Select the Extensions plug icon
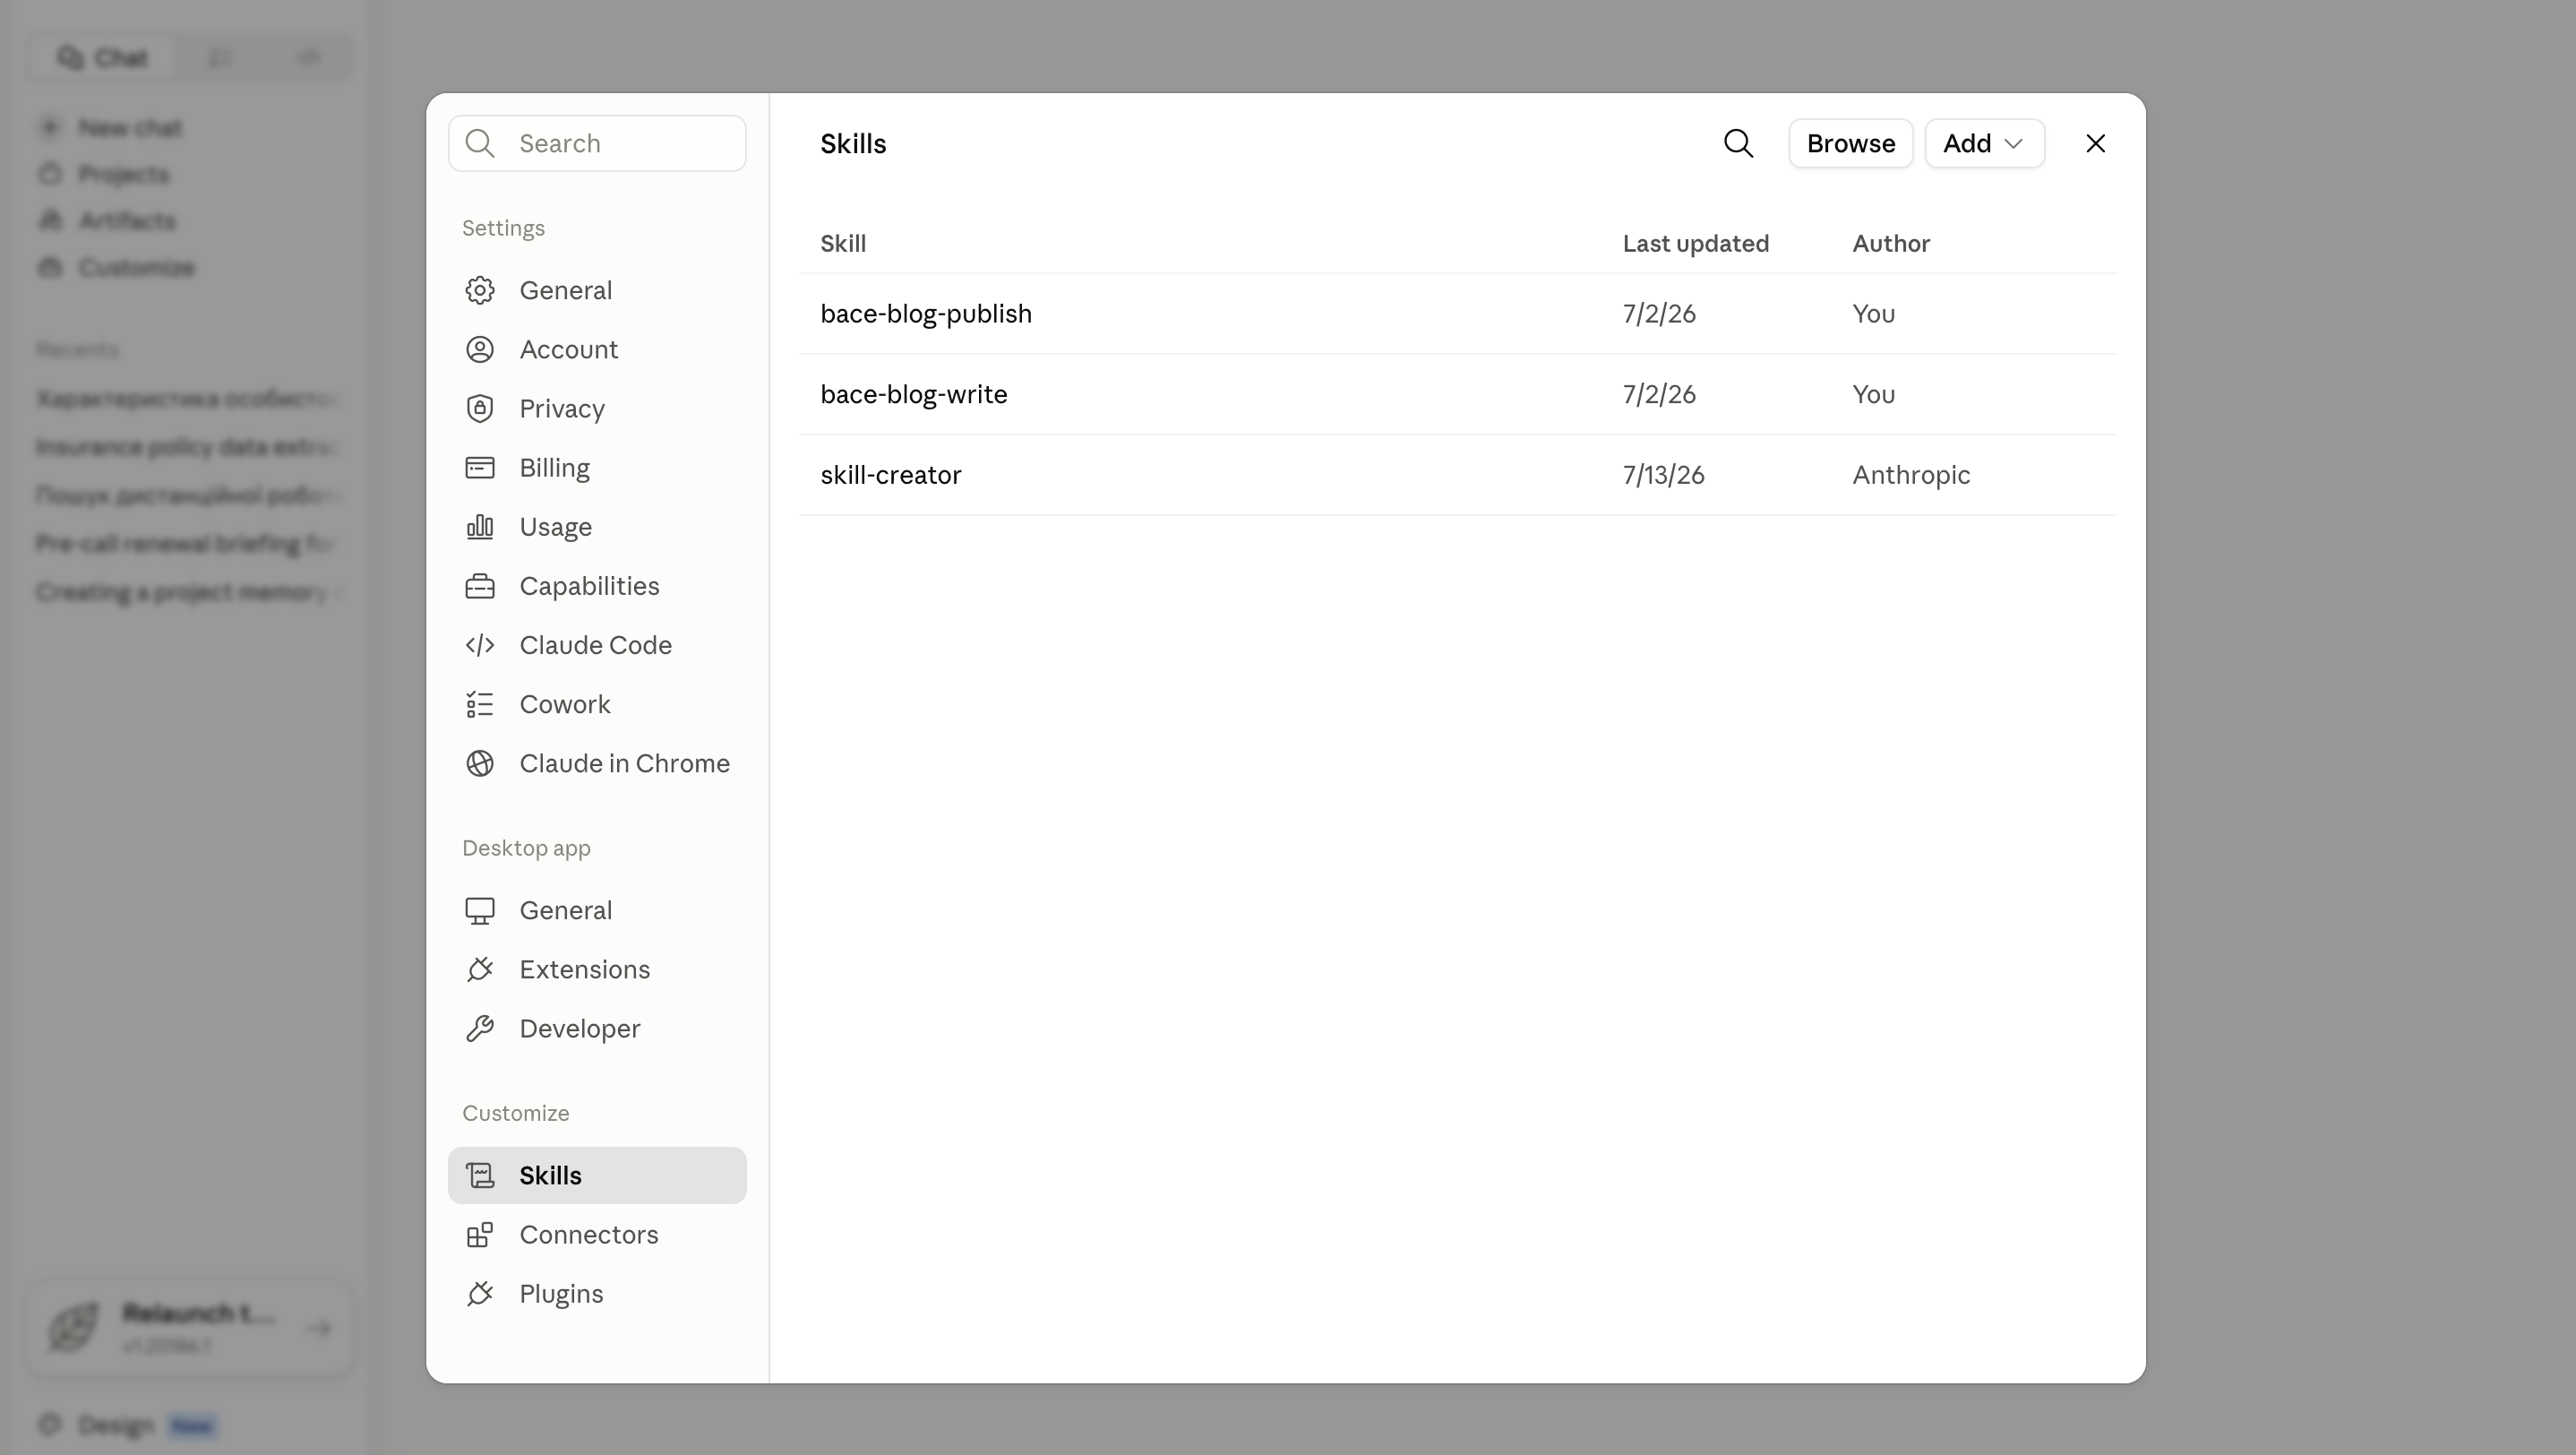This screenshot has width=2576, height=1455. pyautogui.click(x=480, y=969)
